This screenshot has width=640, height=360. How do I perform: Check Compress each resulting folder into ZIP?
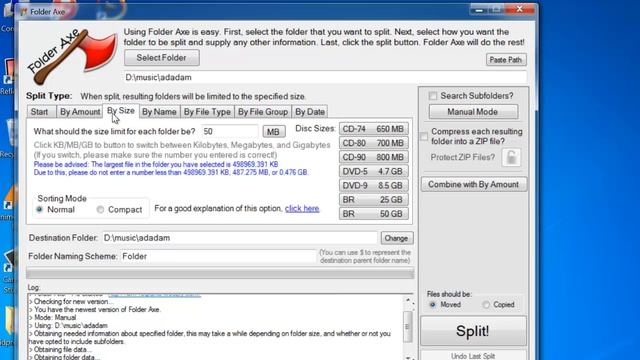[424, 136]
